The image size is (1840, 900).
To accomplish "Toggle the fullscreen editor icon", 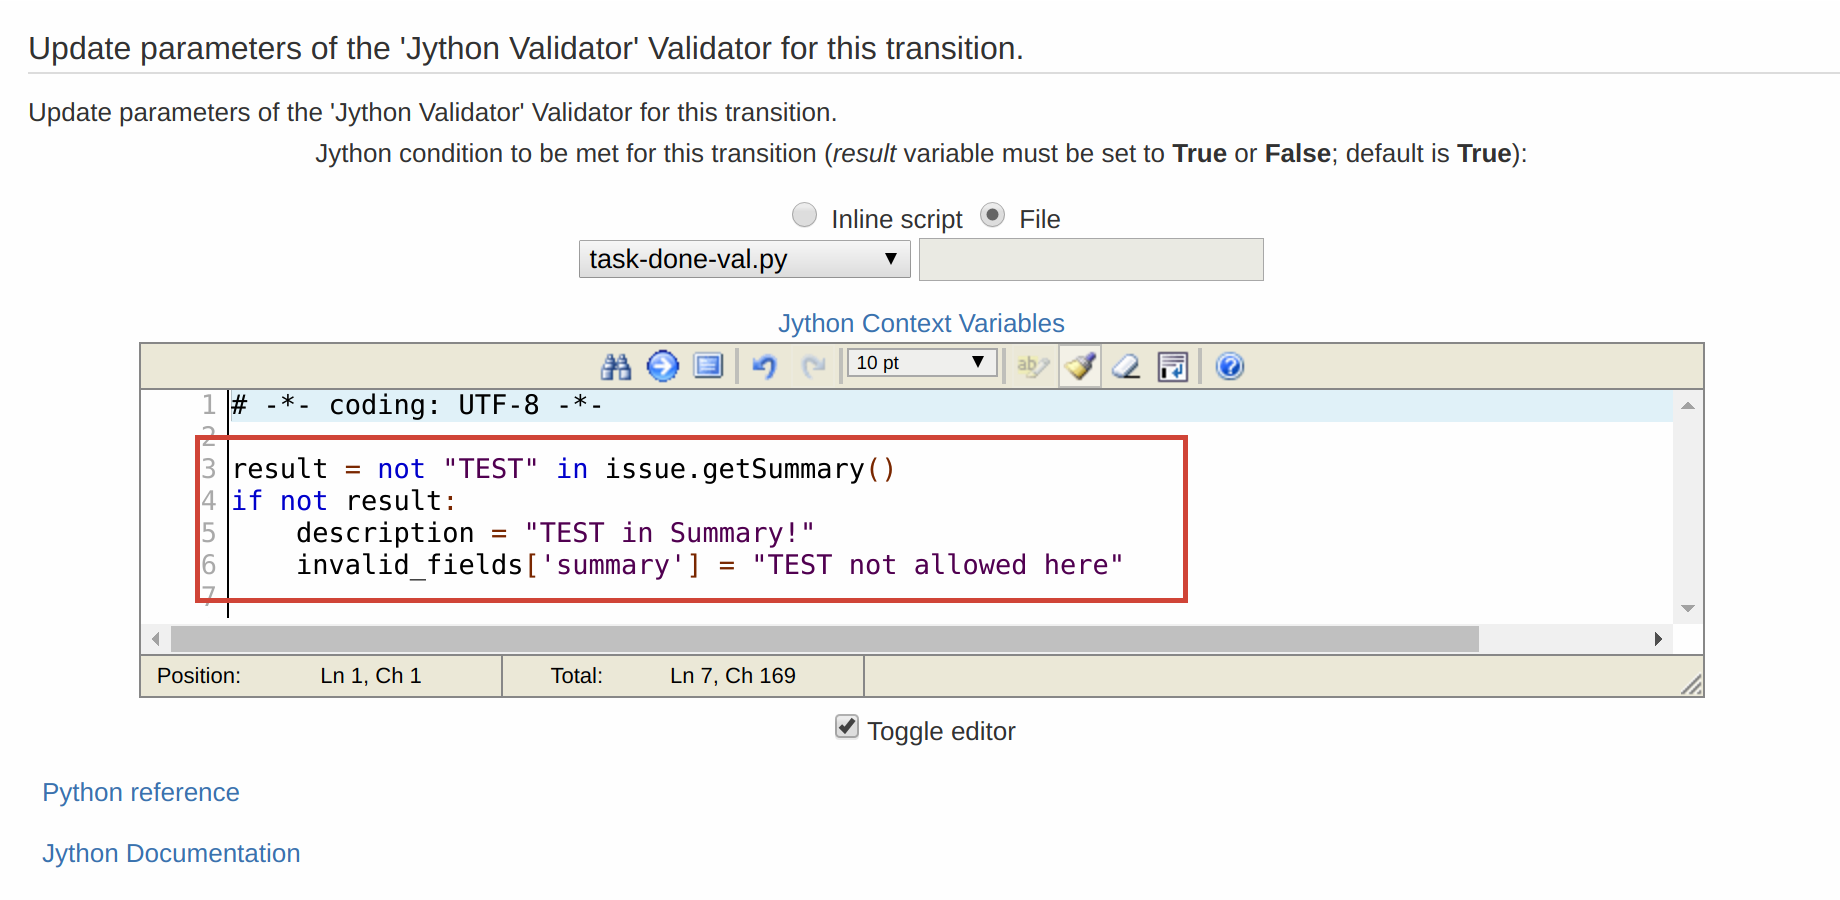I will (709, 366).
